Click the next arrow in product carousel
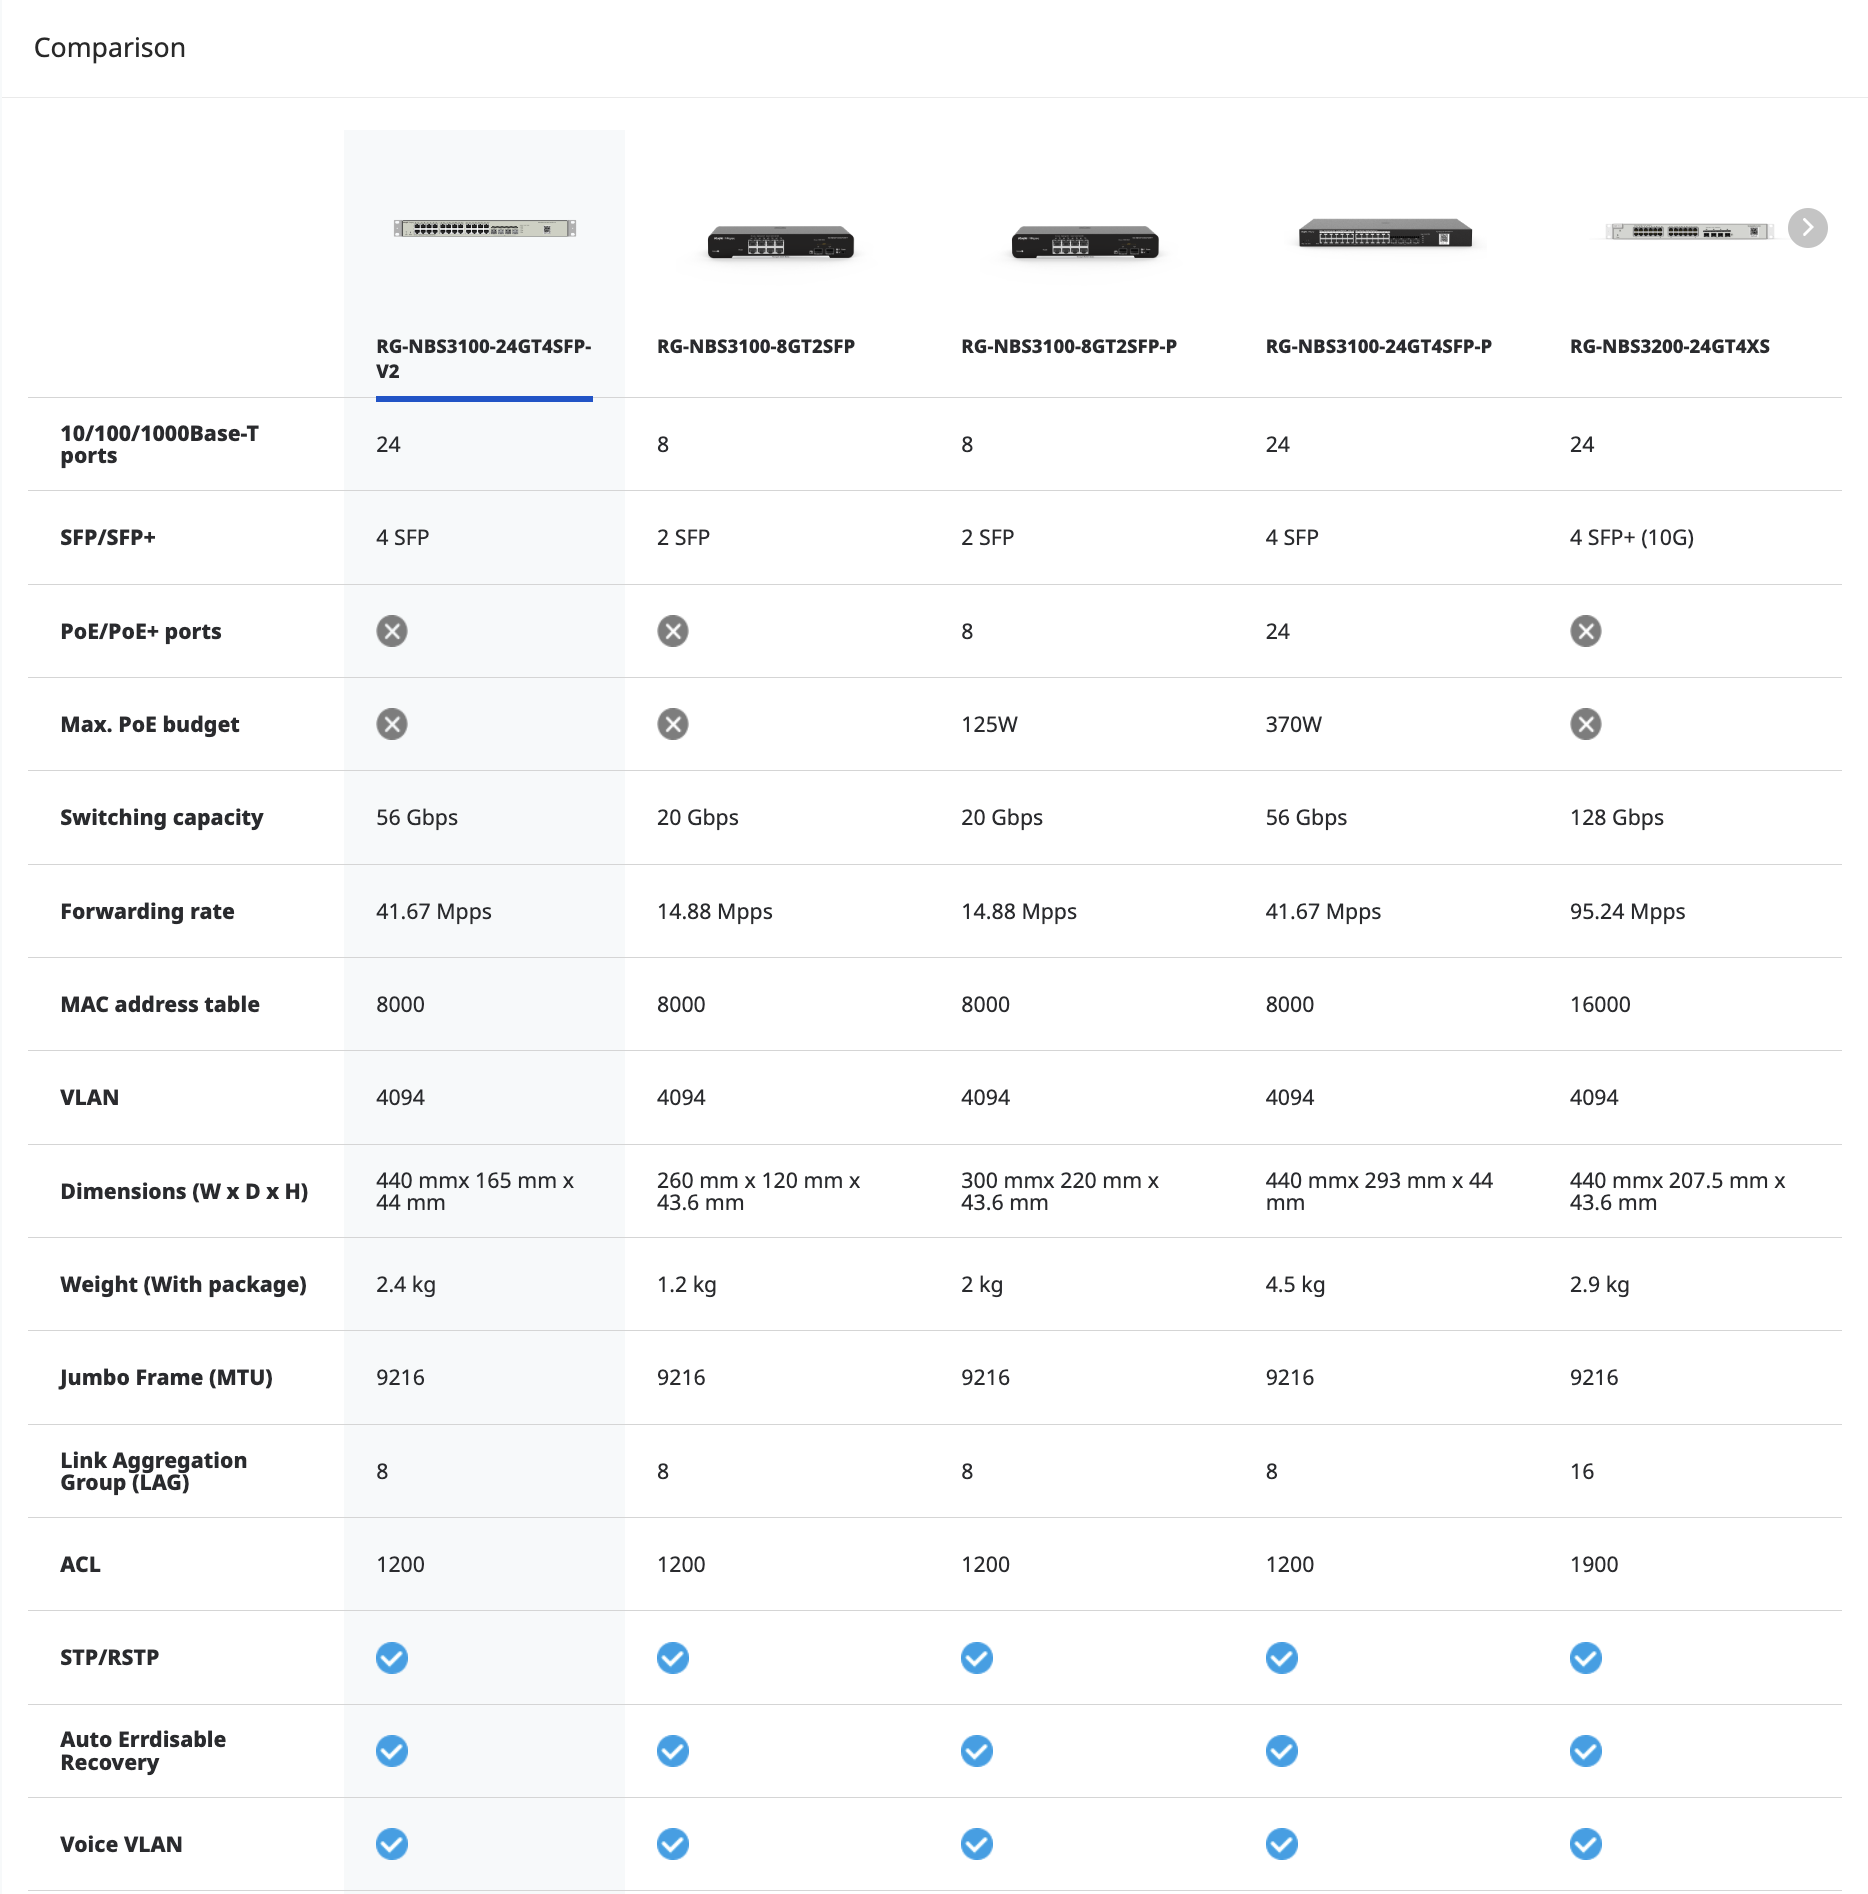This screenshot has height=1894, width=1868. 1807,228
